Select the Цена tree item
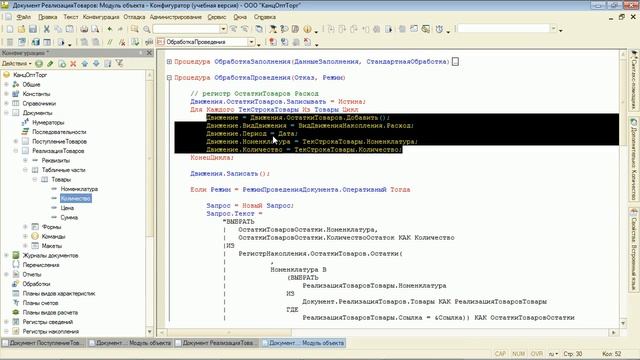This screenshot has width=640, height=360. [x=67, y=208]
